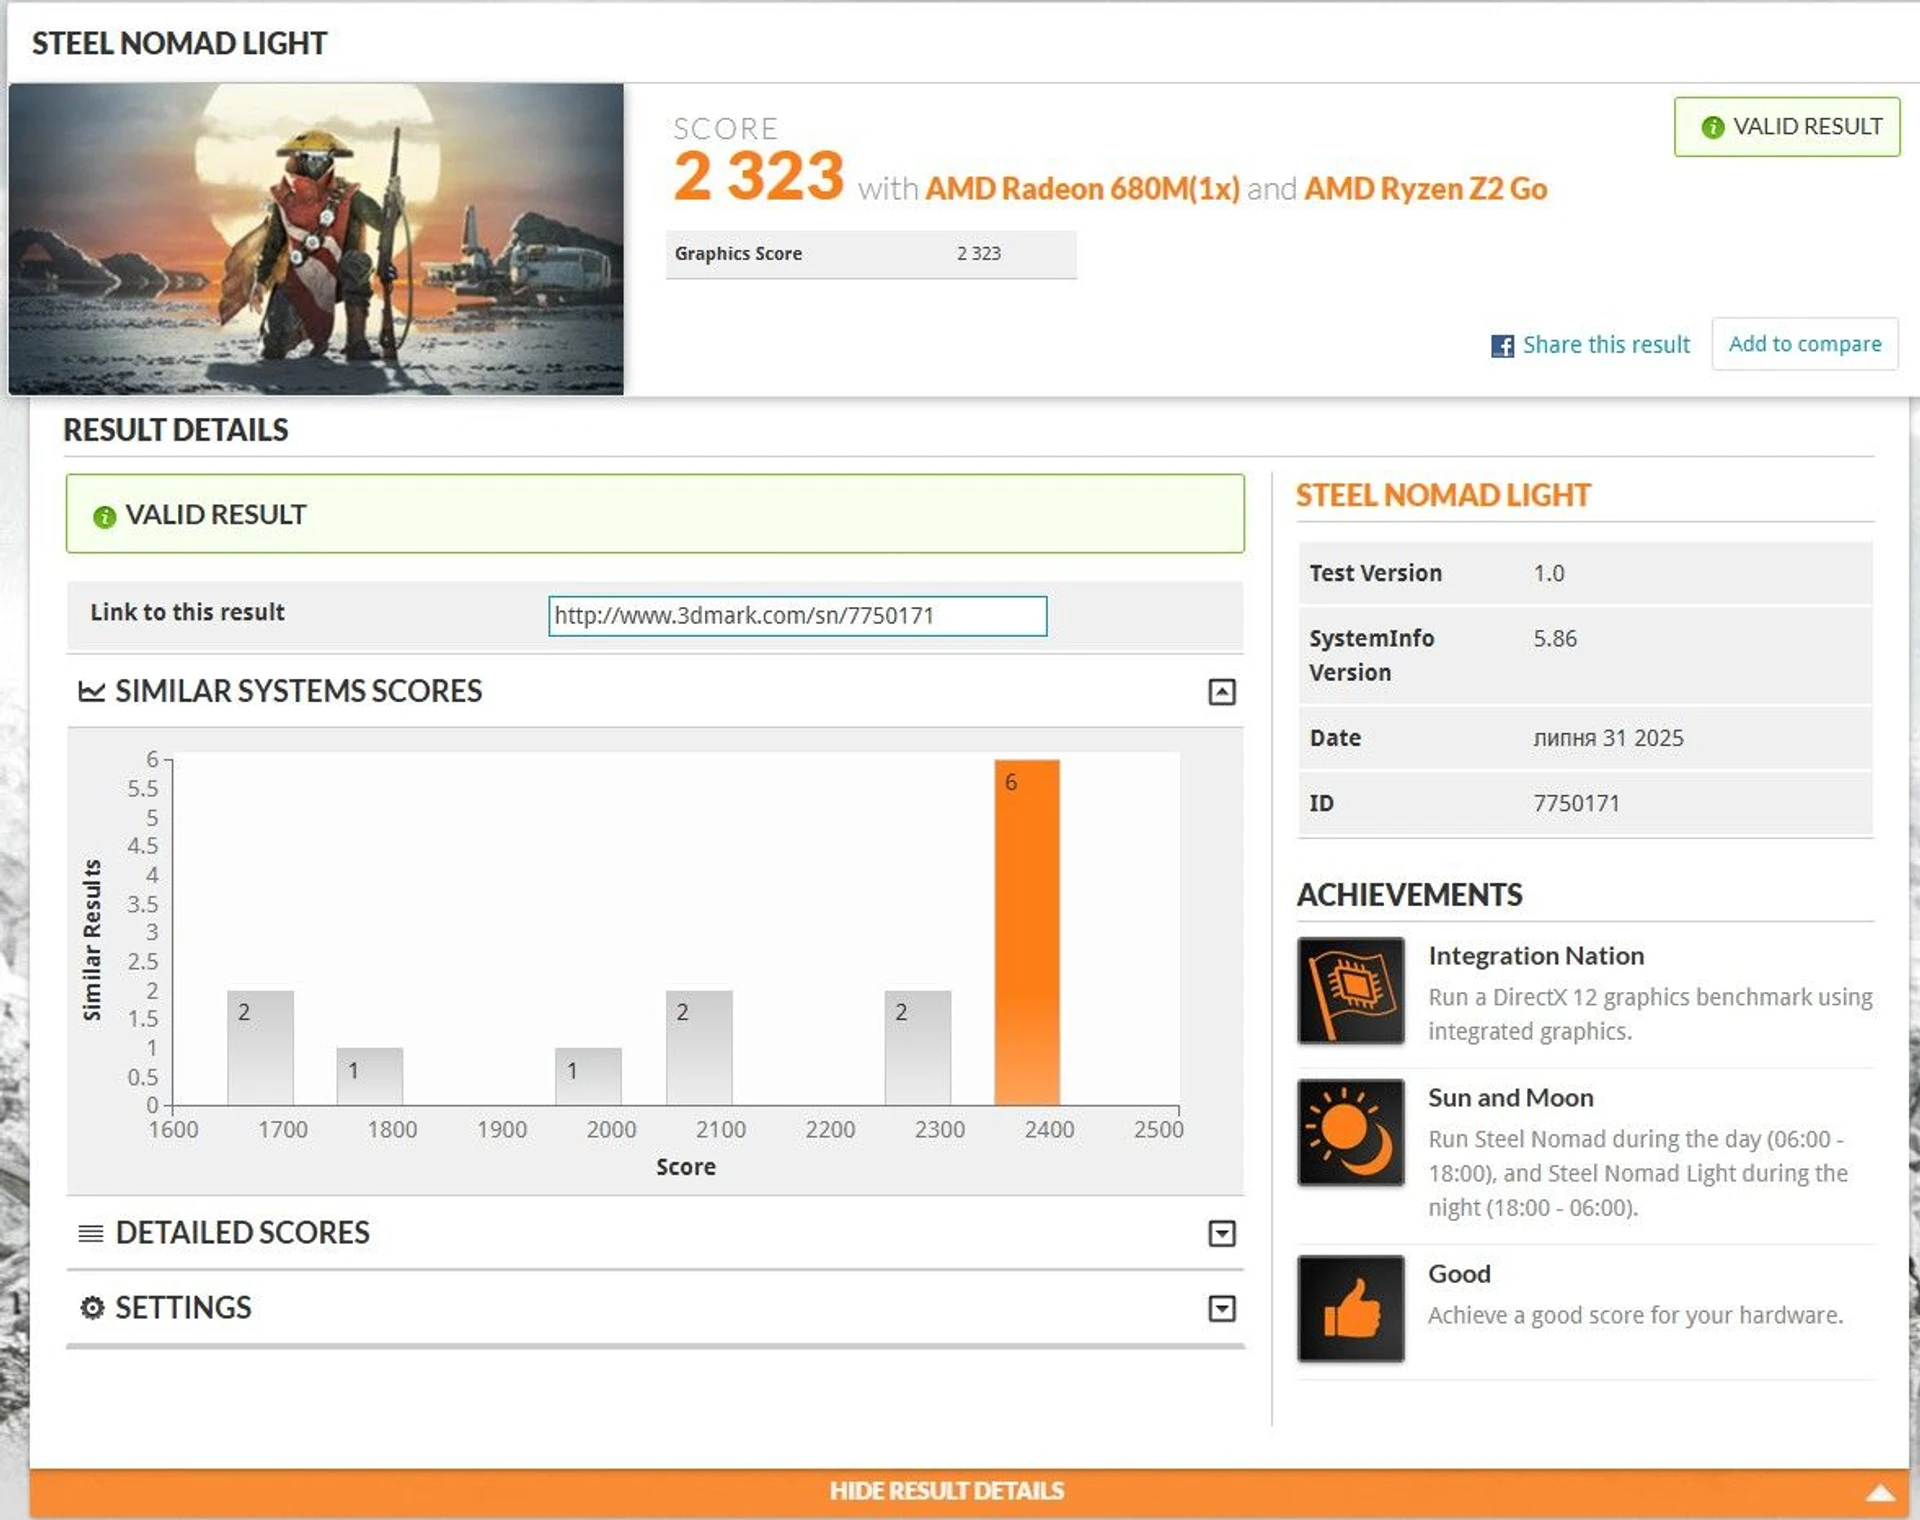Click Add to compare button
The image size is (1920, 1520).
[x=1805, y=344]
